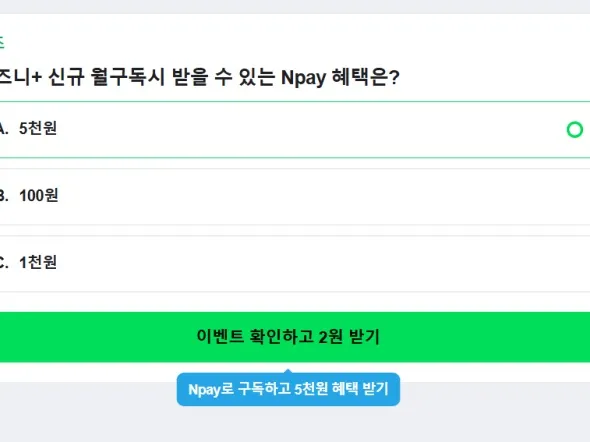This screenshot has height=442, width=590.
Task: Click the 100원 answer text
Action: pos(39,195)
